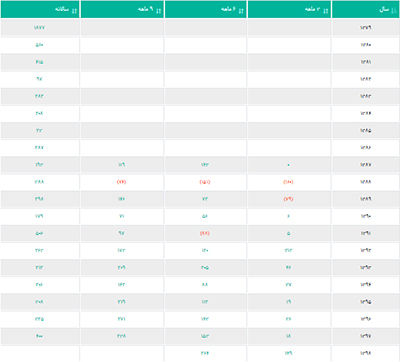The width and height of the screenshot is (400, 362).
Task: Click the ۶ ماهه value in ۱۳۹۸ row
Action: [205, 353]
